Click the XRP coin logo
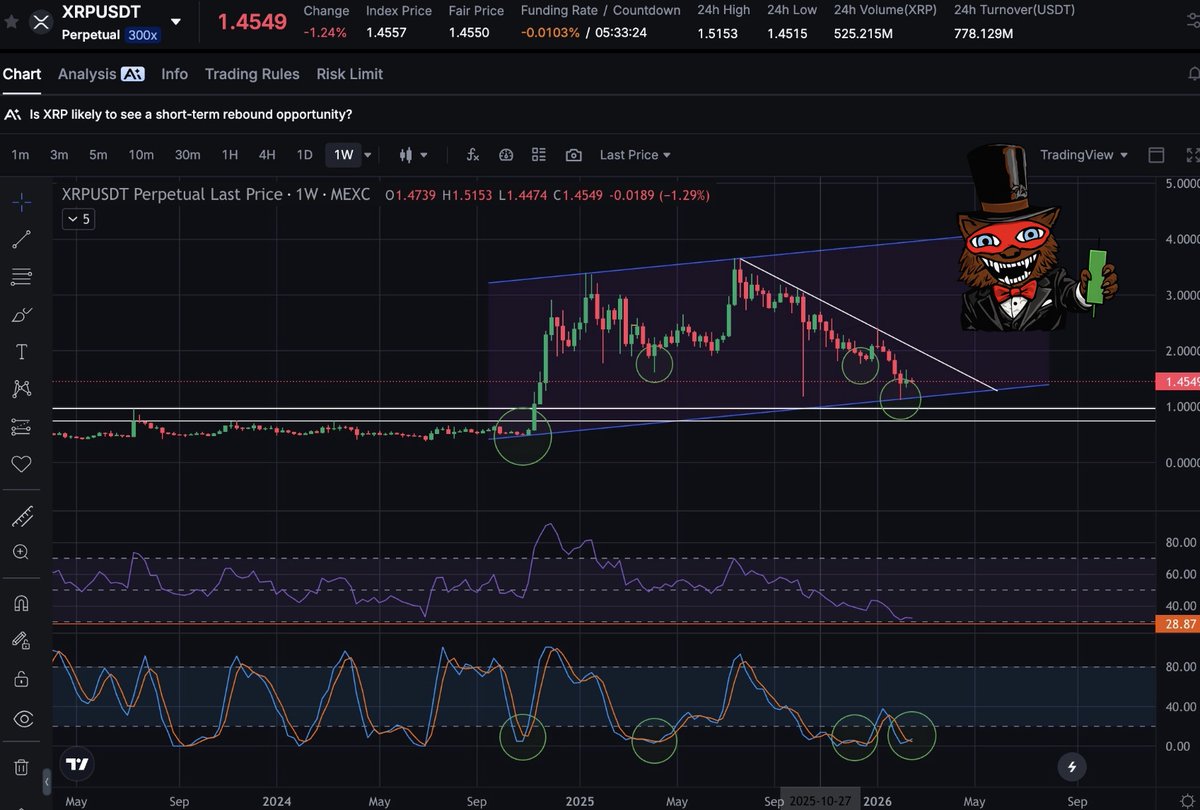The image size is (1200, 810). (x=40, y=22)
